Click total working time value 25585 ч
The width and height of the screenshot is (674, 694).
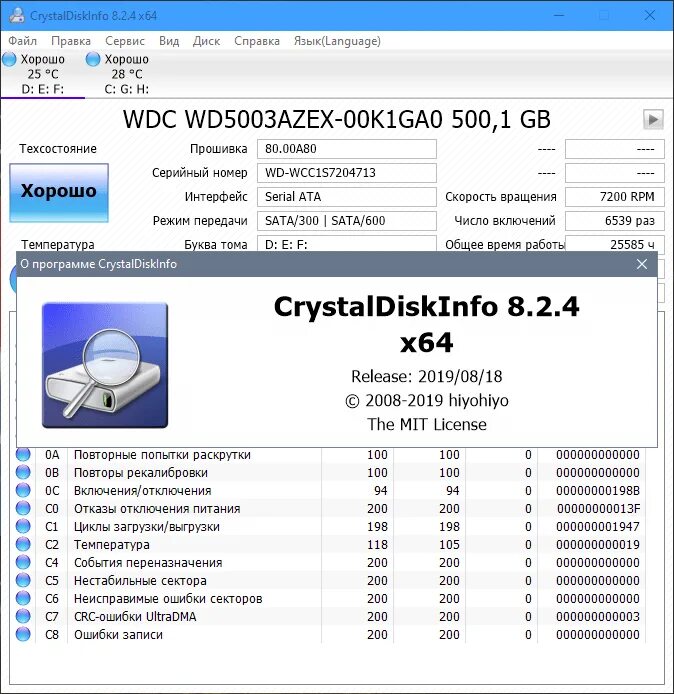pyautogui.click(x=615, y=244)
